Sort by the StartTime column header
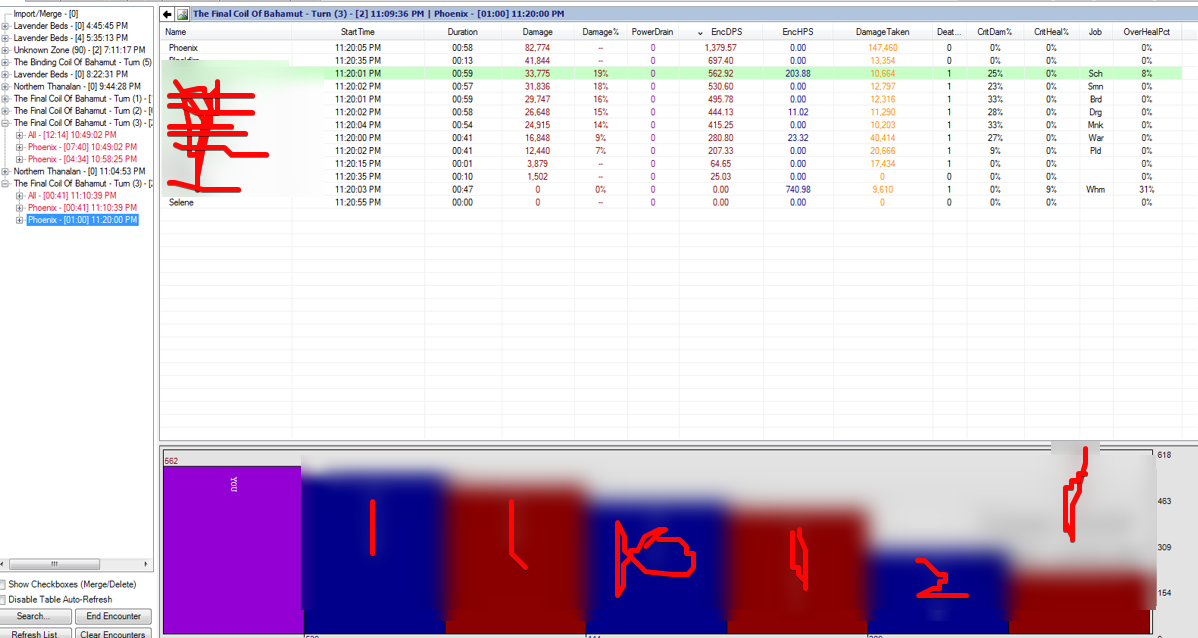This screenshot has width=1198, height=638. (358, 32)
